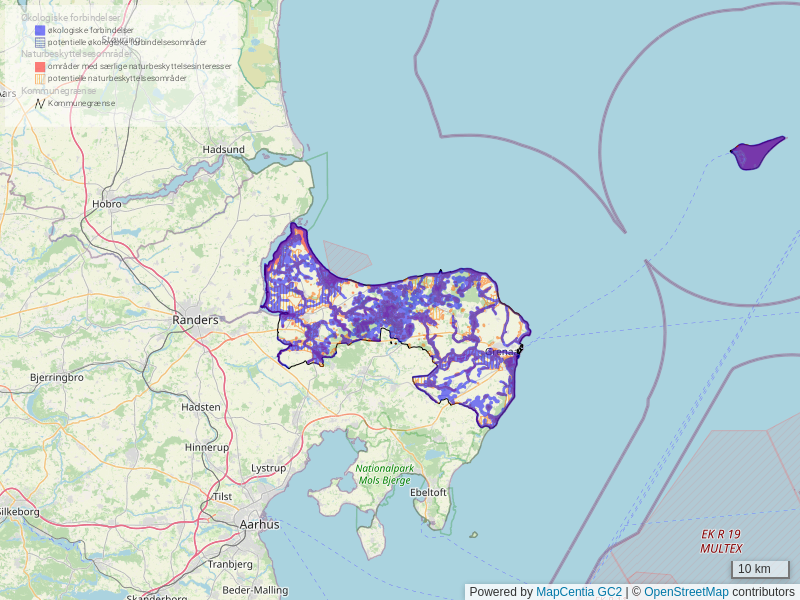
Task: Select the Økologiske forbindelser legend heading
Action: click(x=71, y=18)
